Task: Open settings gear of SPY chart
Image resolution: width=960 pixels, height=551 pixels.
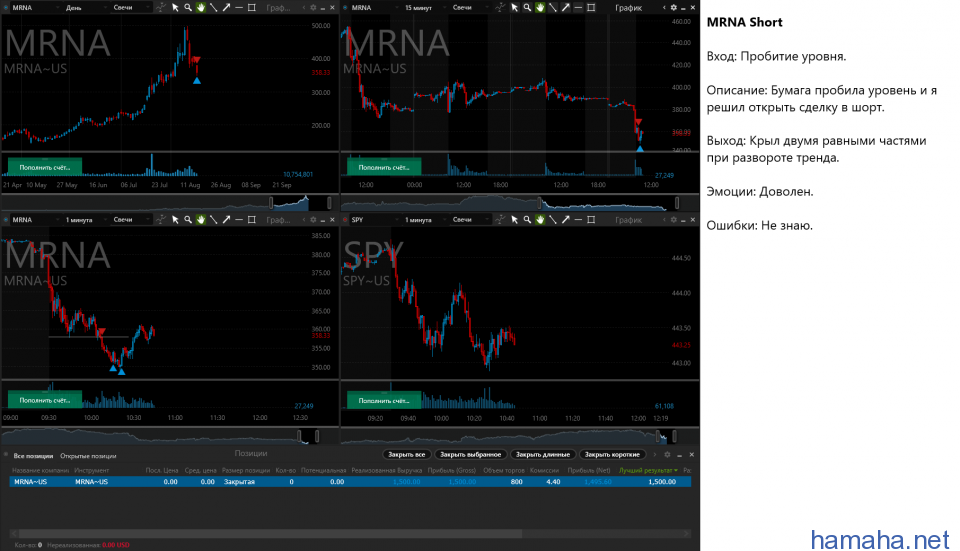Action: 673,219
